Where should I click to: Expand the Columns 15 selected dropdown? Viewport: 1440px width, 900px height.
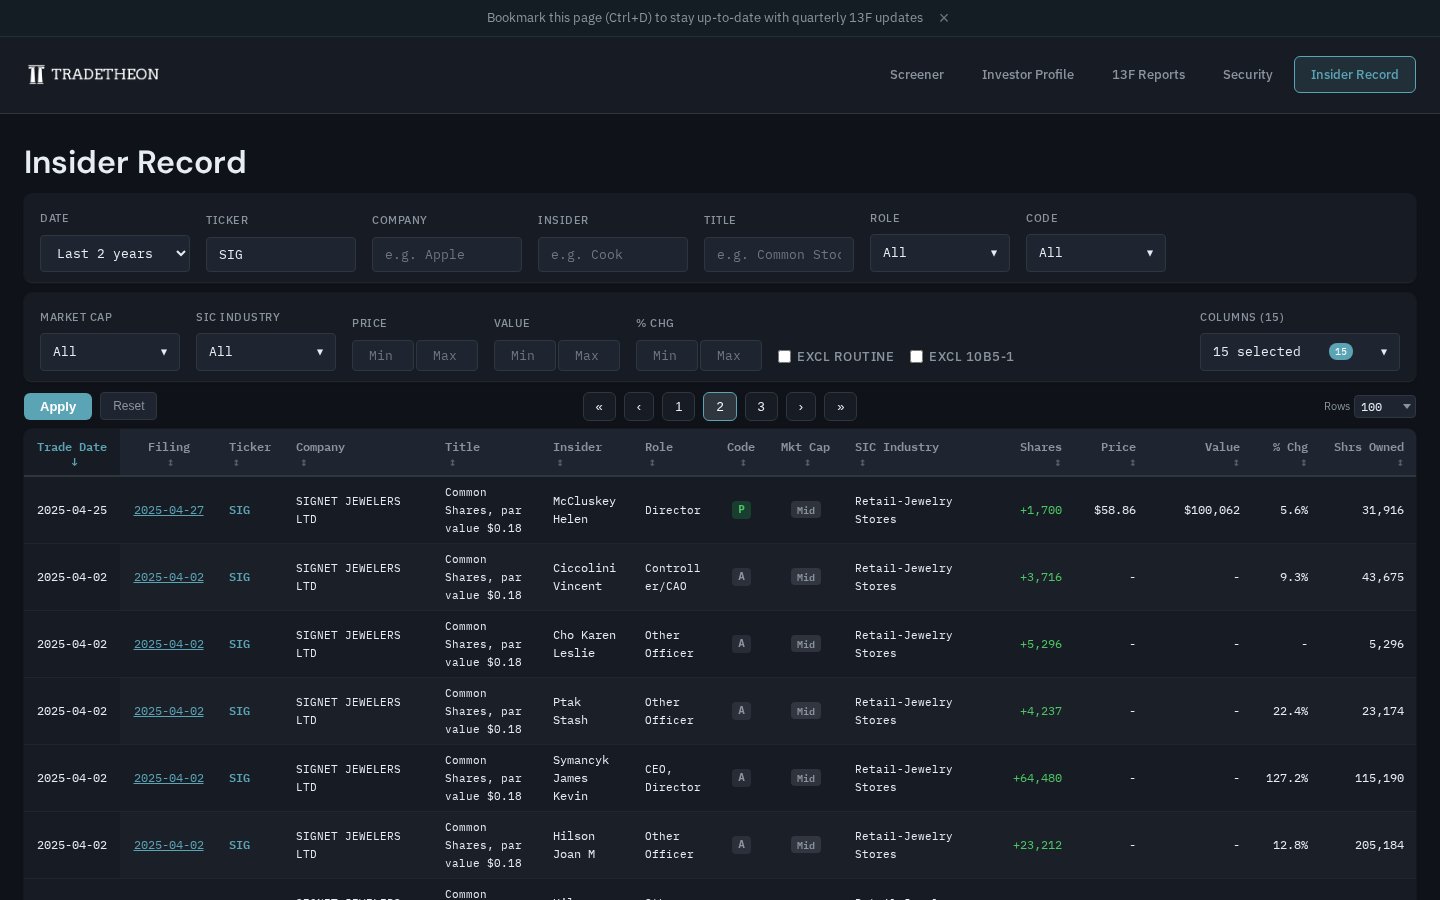pyautogui.click(x=1300, y=352)
